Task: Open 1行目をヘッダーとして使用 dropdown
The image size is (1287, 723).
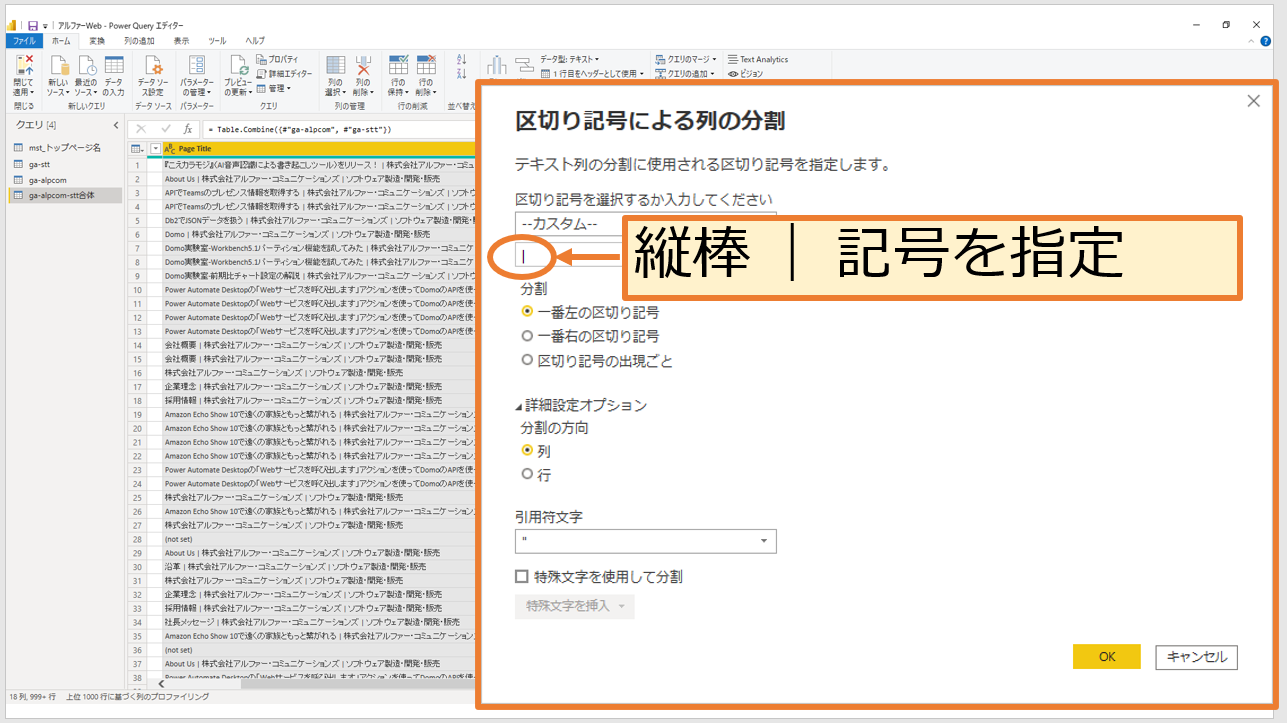Action: pos(591,74)
